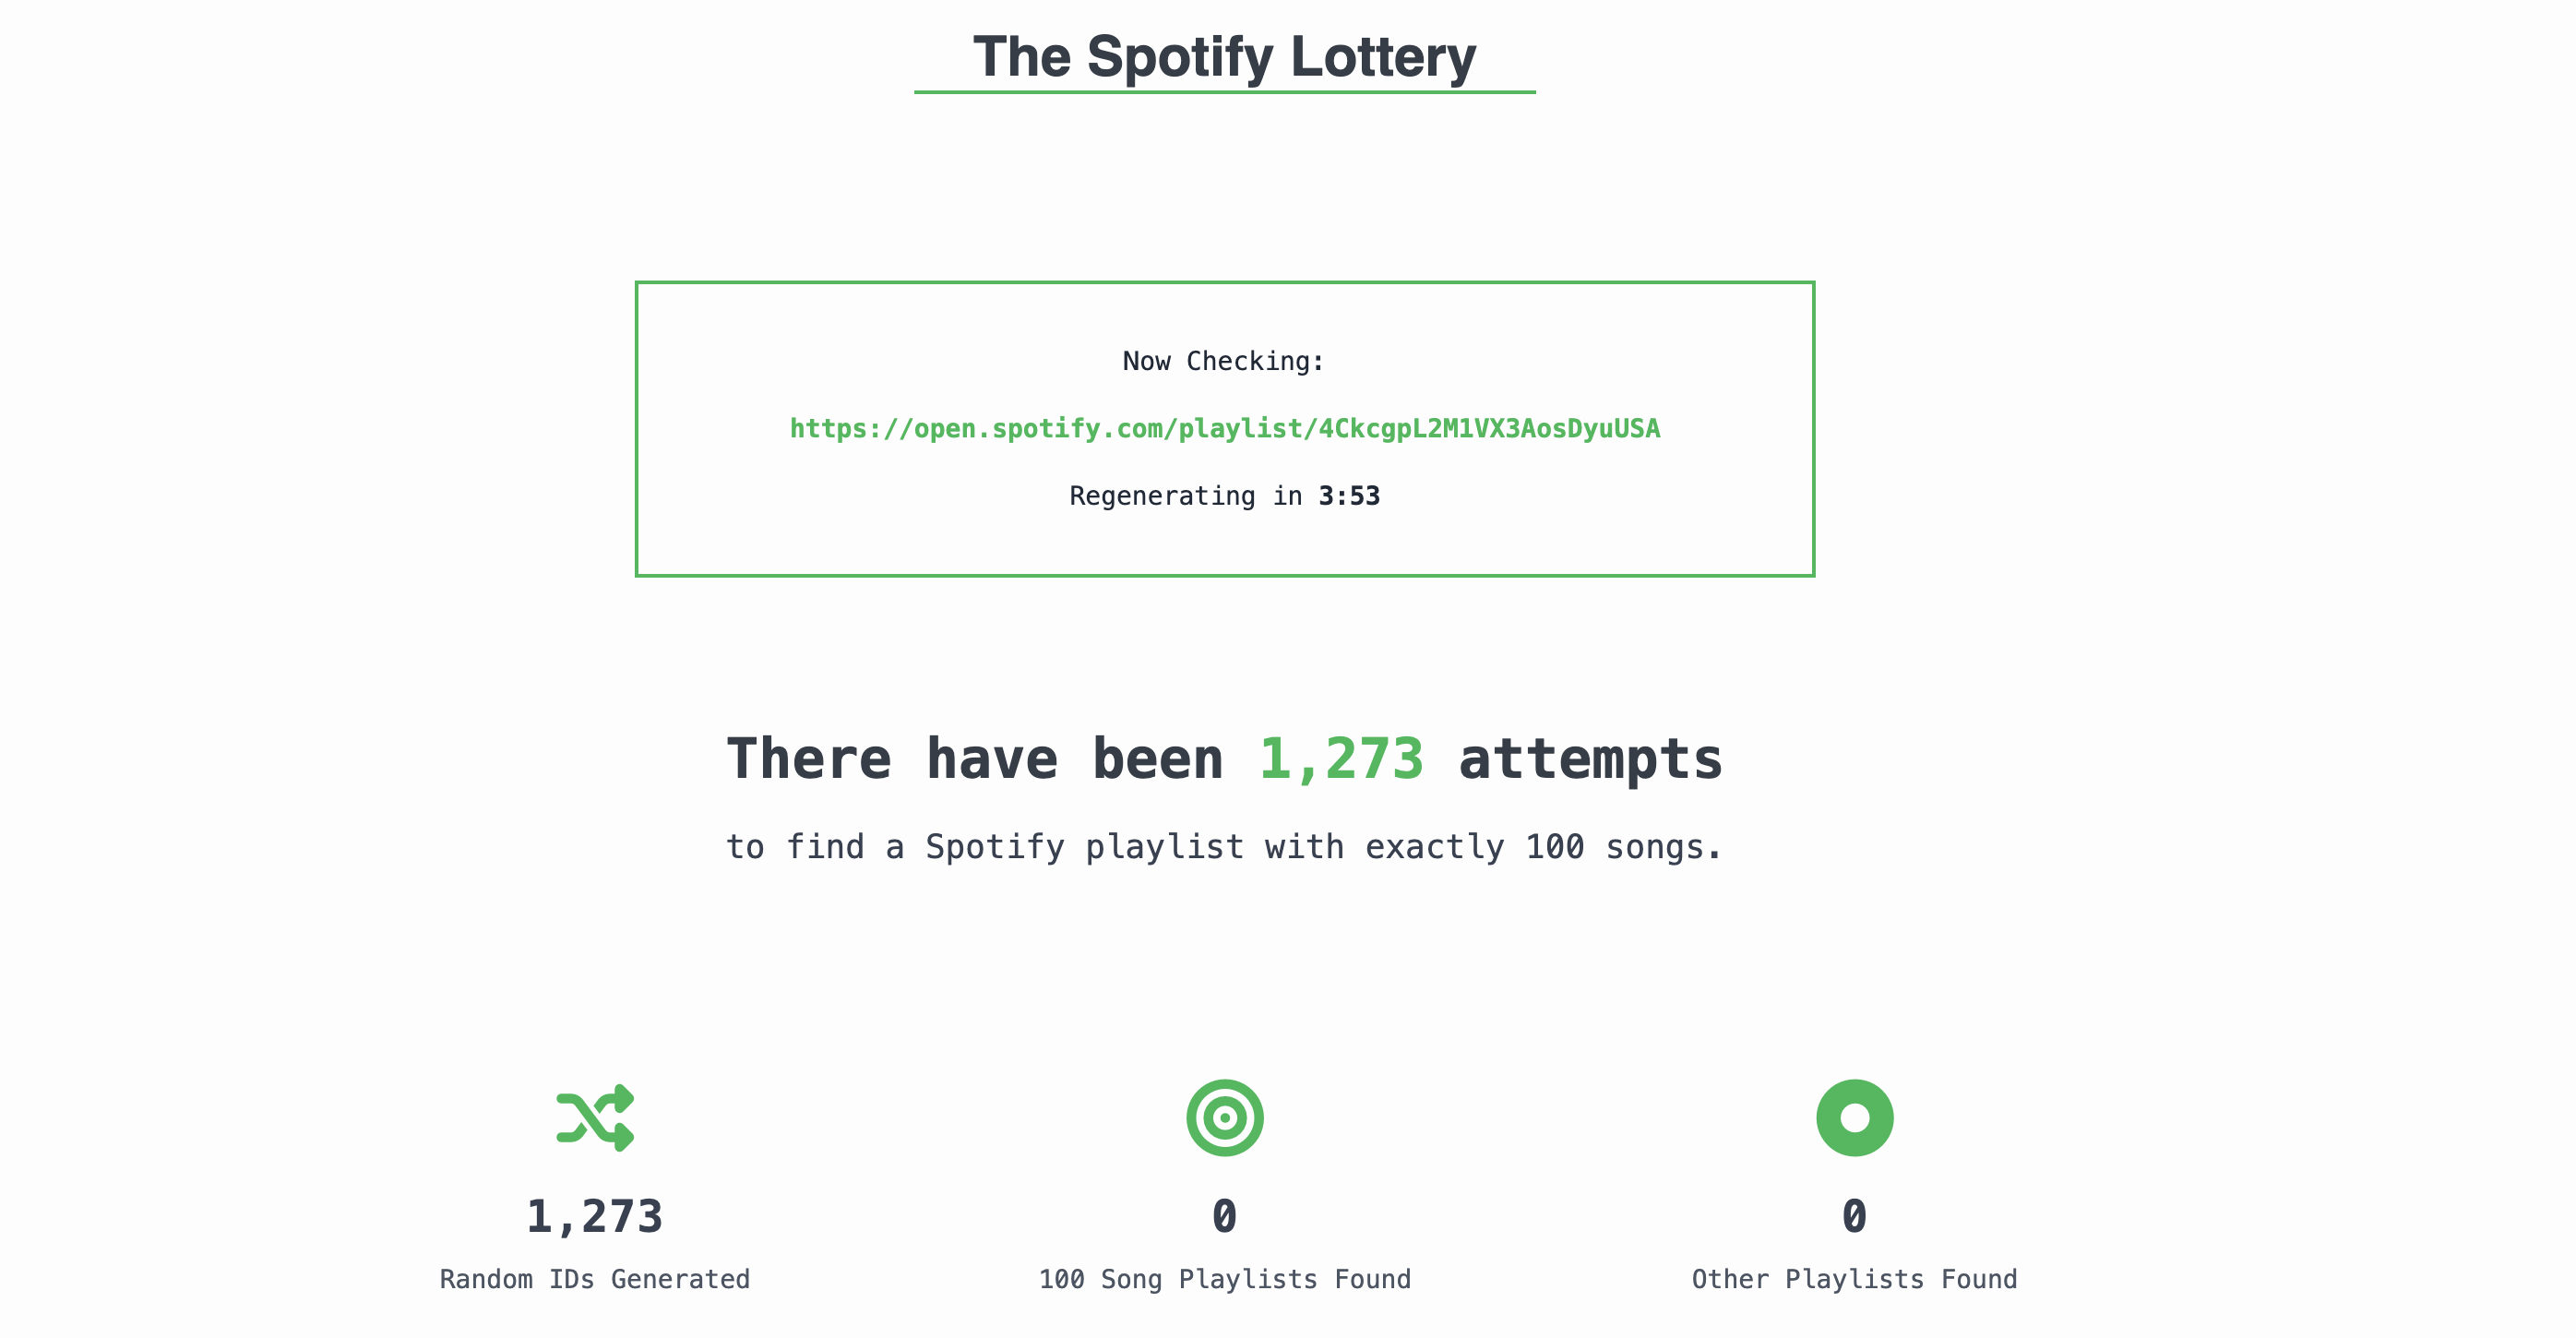This screenshot has height=1338, width=2576.
Task: Click the green underline below the title
Action: (x=1224, y=92)
